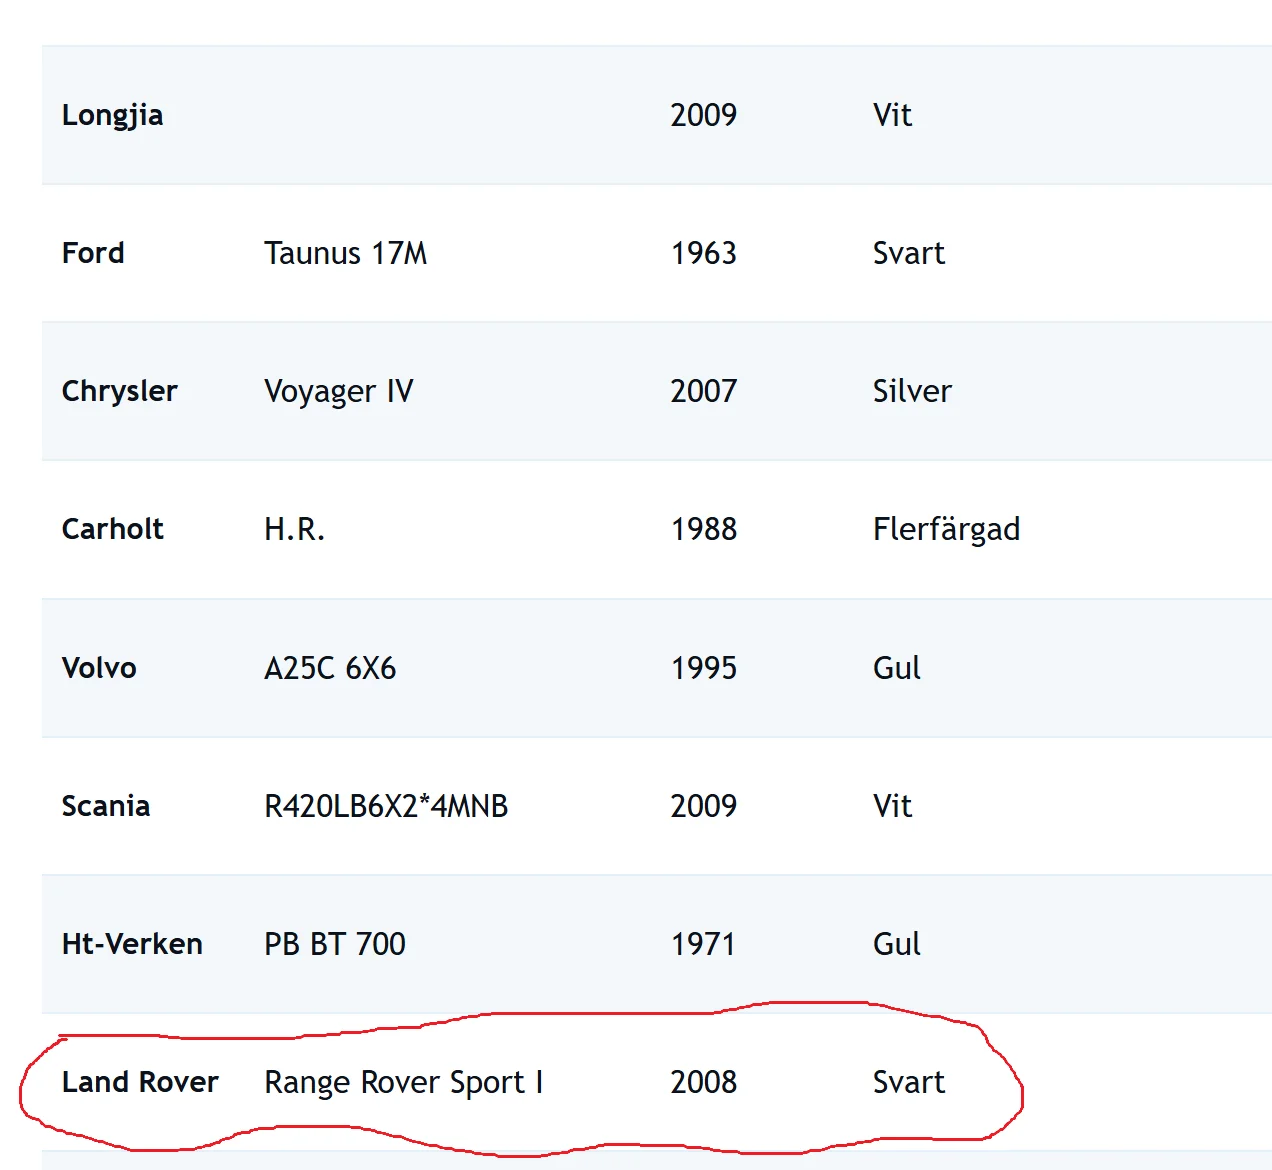1272x1170 pixels.
Task: Click the Voyager IV model text
Action: click(338, 392)
